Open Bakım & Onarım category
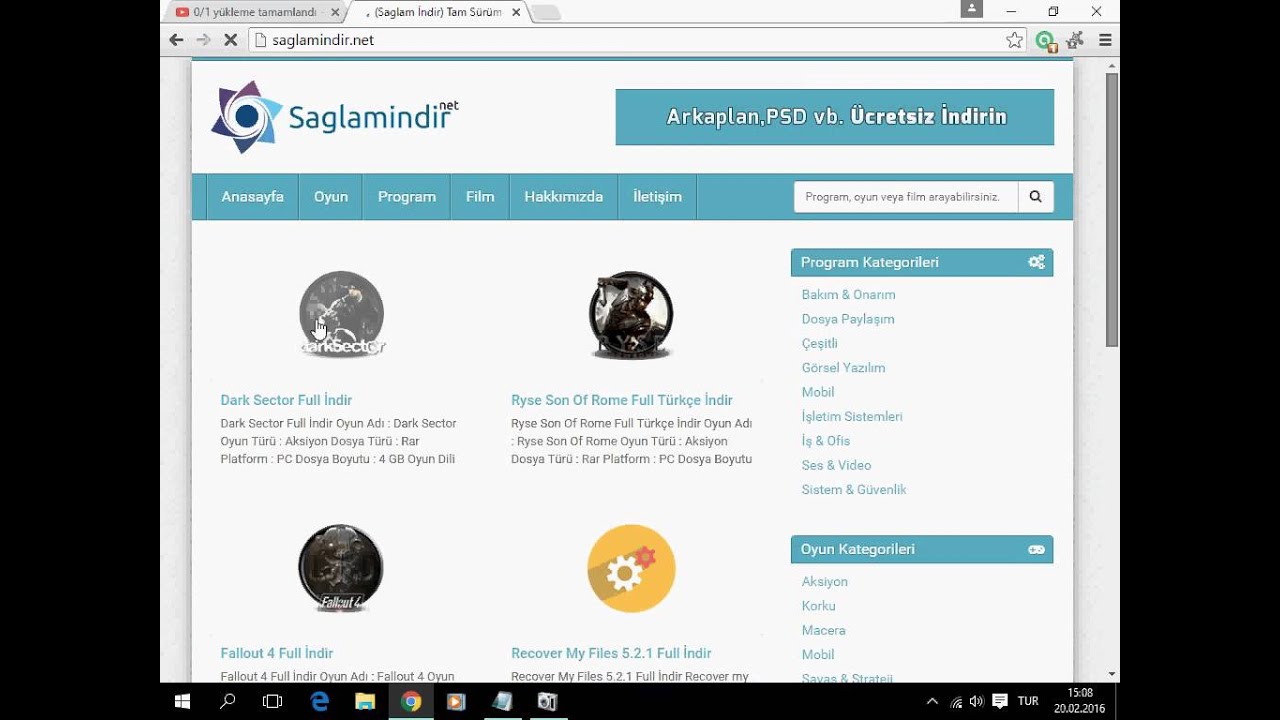Viewport: 1280px width, 720px height. coord(848,295)
